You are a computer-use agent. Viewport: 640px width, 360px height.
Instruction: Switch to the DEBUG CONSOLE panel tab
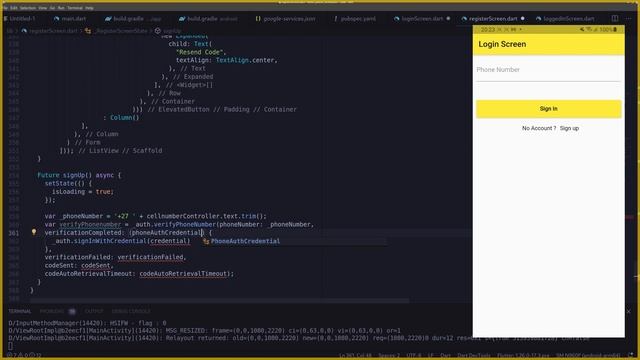(131, 311)
